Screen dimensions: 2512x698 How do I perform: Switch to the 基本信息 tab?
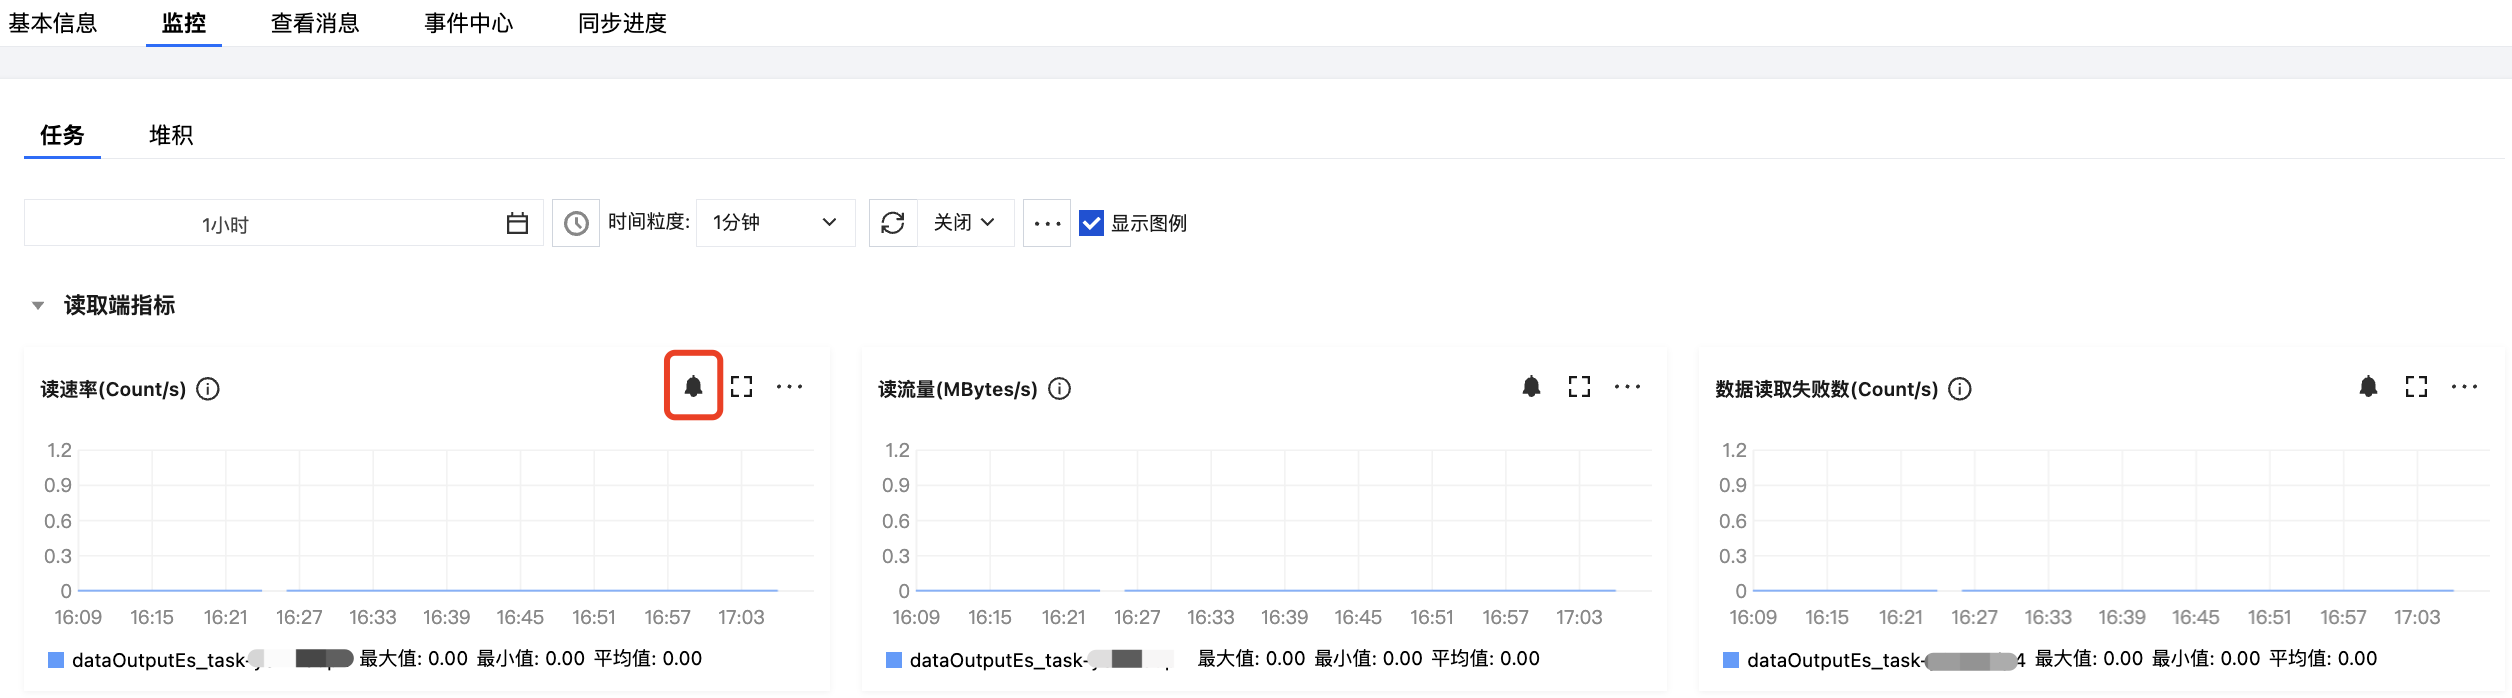click(x=53, y=23)
